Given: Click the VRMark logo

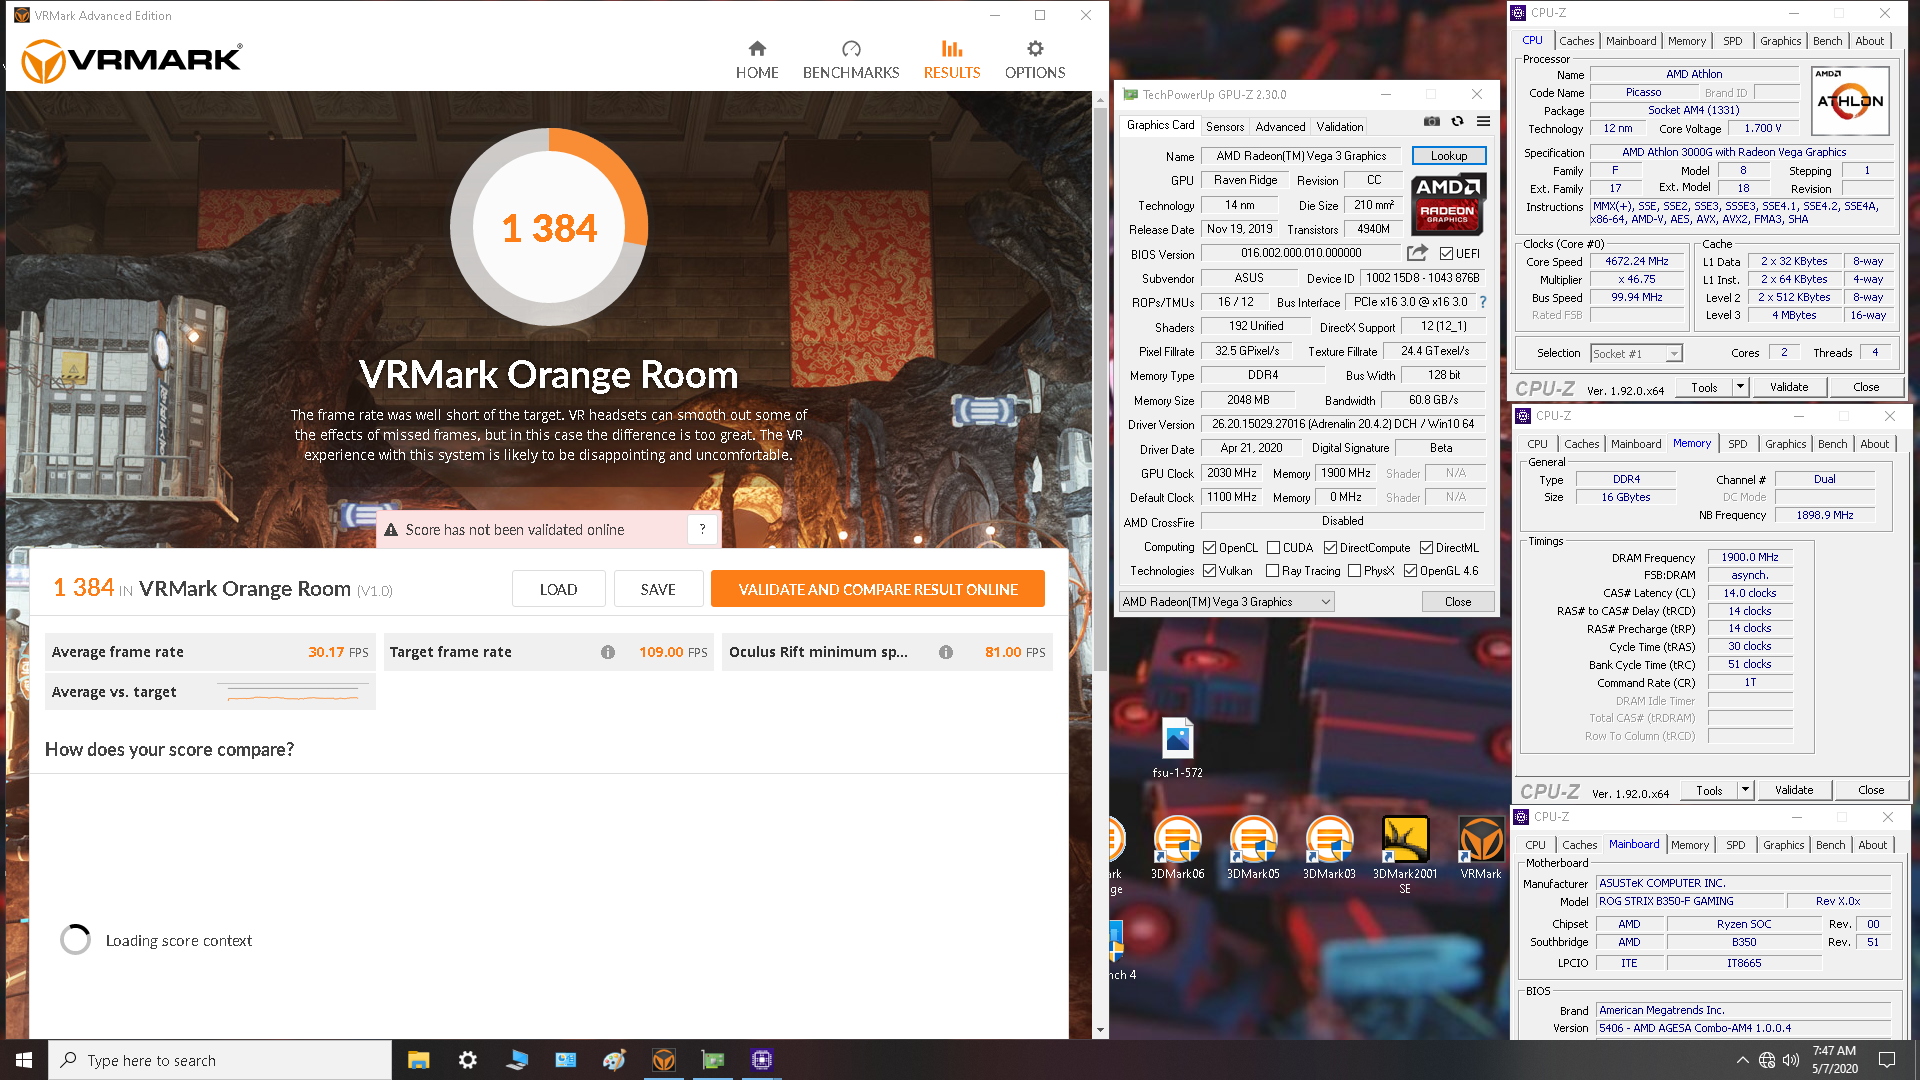Looking at the screenshot, I should click(131, 61).
